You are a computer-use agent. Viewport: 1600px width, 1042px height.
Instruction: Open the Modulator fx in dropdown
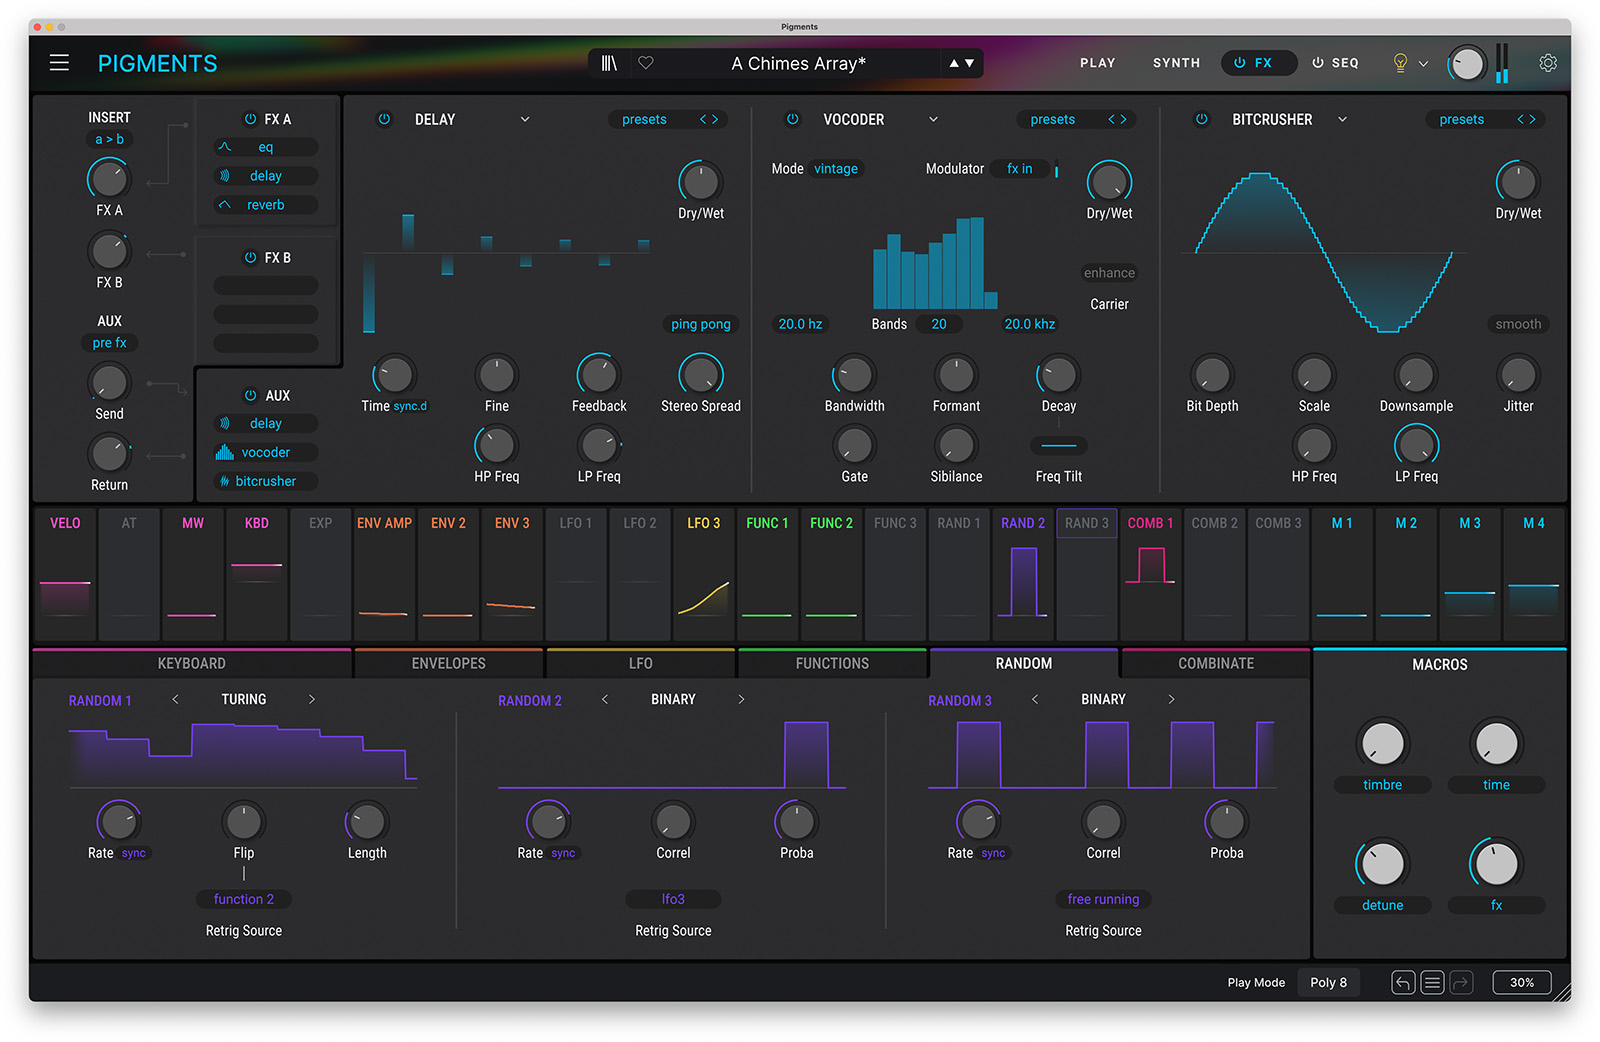pos(1020,169)
